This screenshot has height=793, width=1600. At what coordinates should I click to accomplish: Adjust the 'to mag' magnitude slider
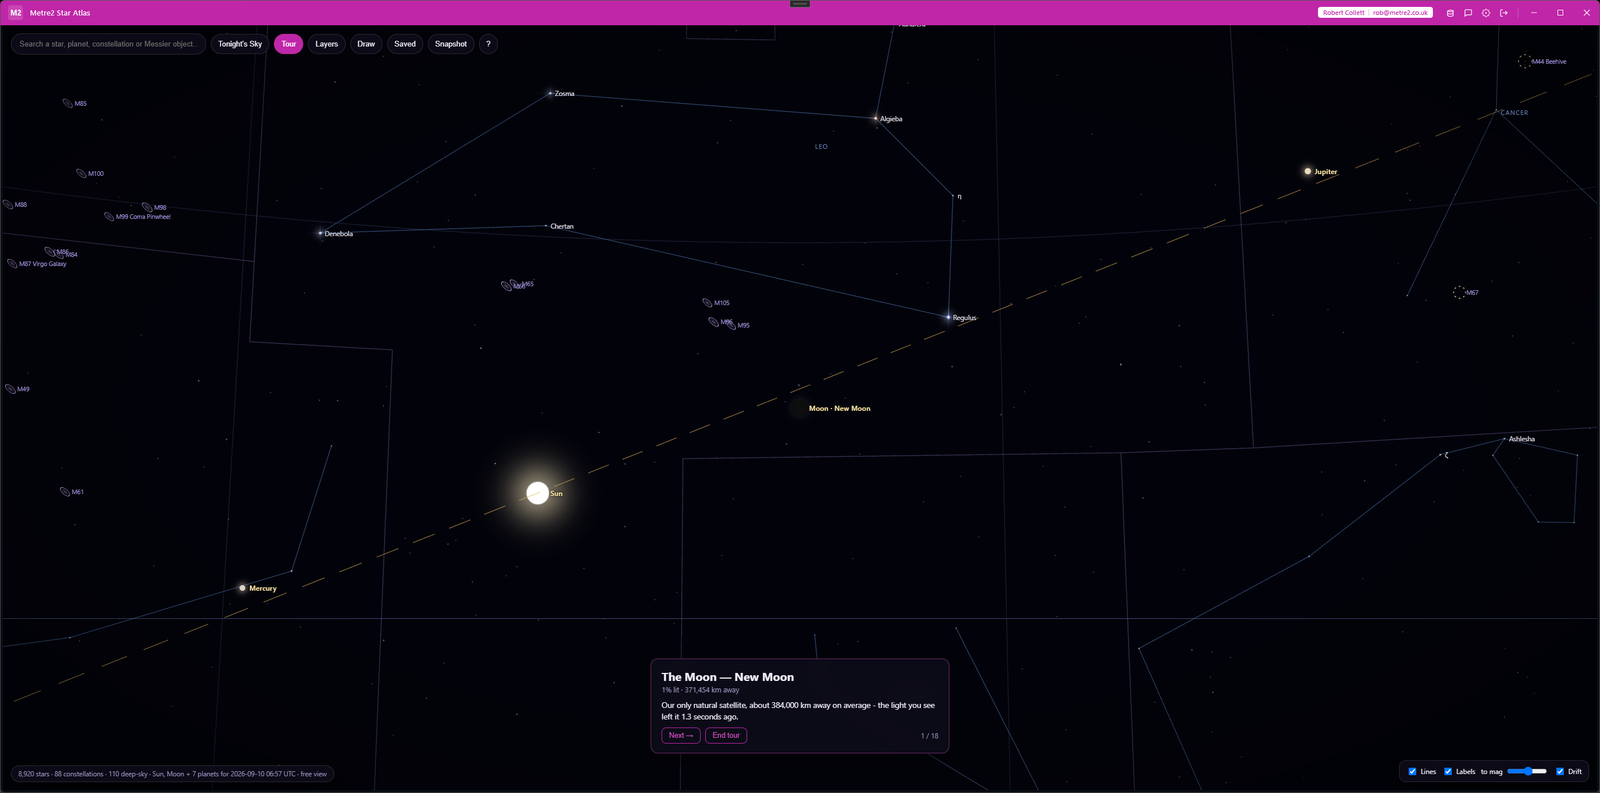click(1527, 771)
